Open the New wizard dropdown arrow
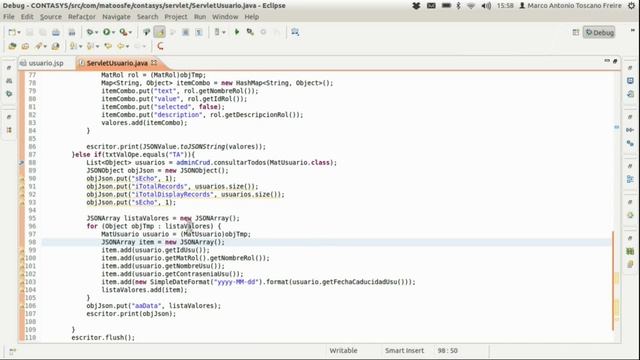 (19, 33)
